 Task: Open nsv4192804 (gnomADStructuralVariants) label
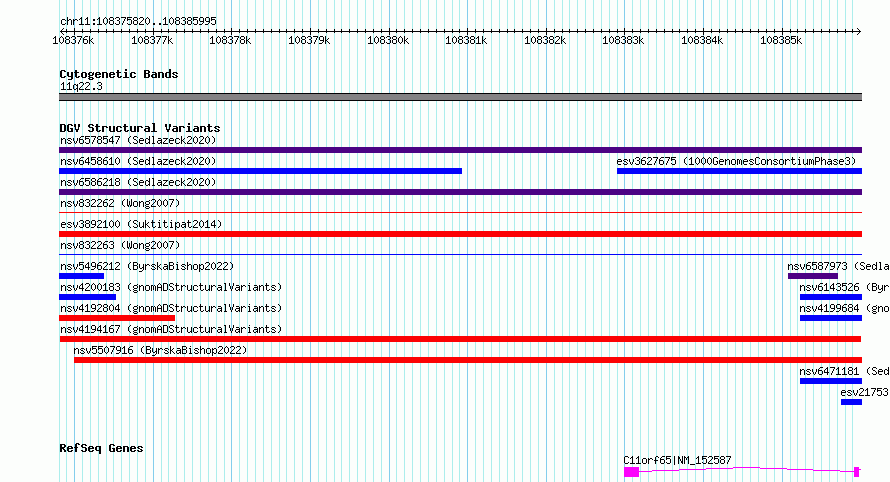click(x=171, y=308)
